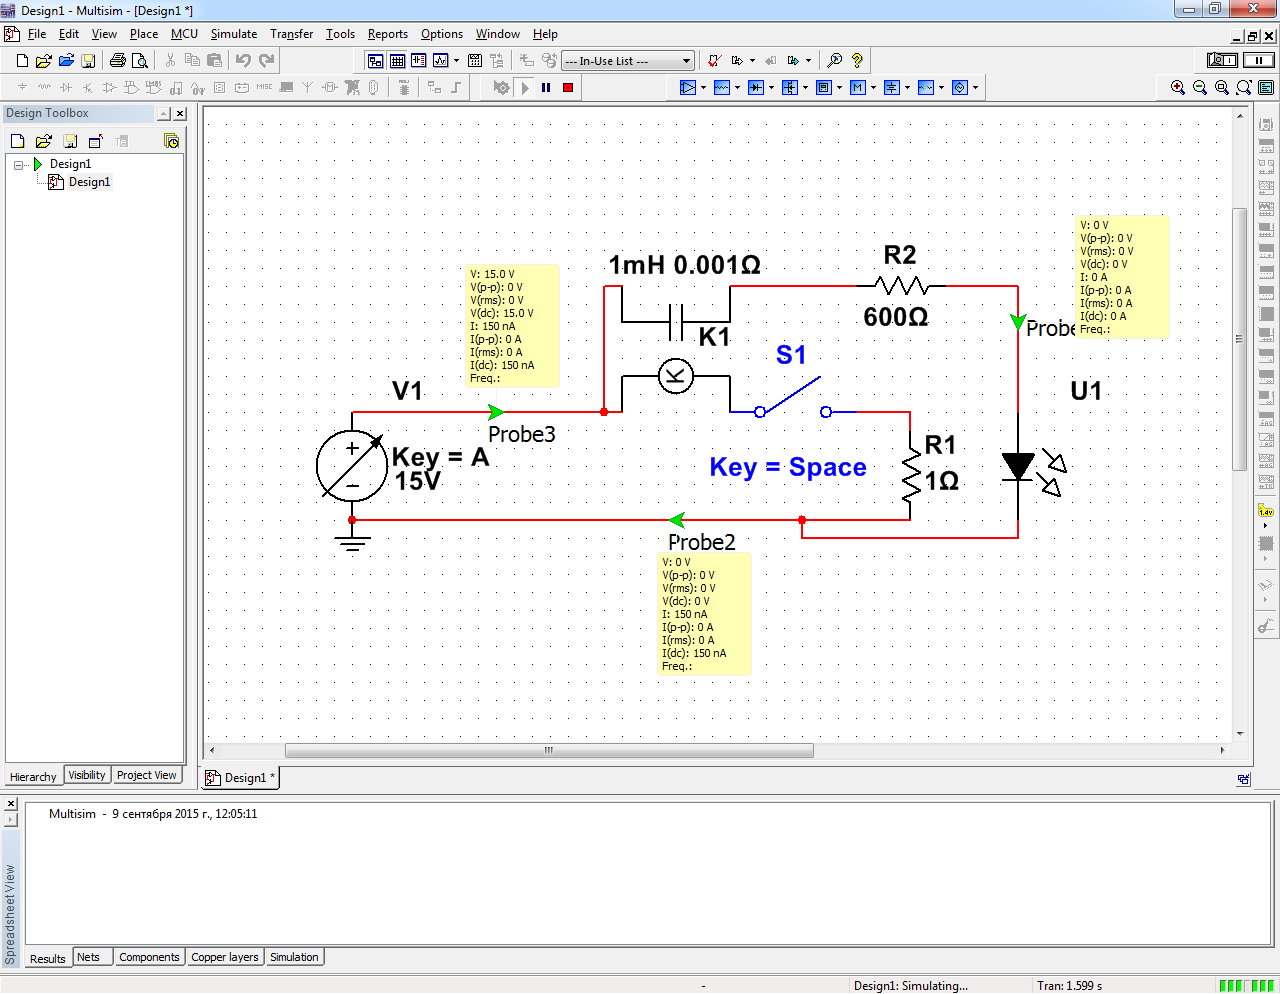Screen dimensions: 1280x994
Task: Click the electrical rules check icon
Action: tap(714, 61)
